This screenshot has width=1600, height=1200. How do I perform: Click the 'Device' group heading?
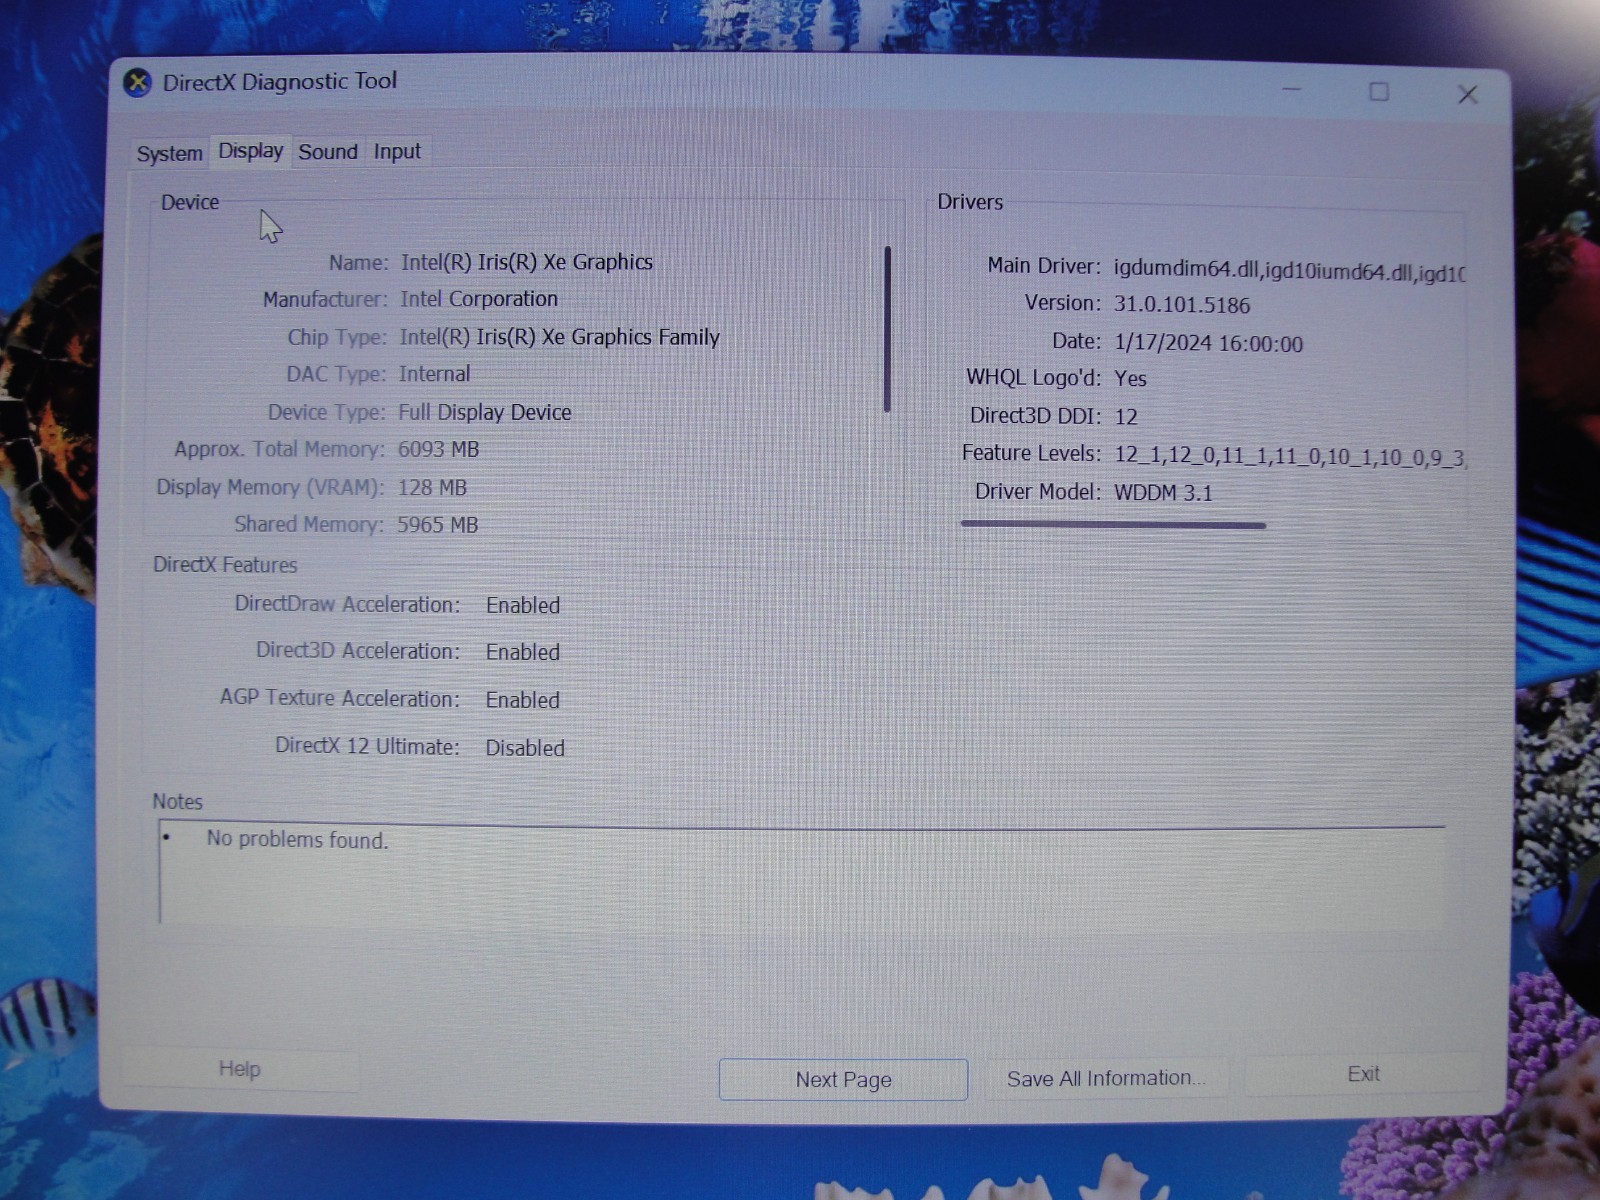pyautogui.click(x=190, y=202)
